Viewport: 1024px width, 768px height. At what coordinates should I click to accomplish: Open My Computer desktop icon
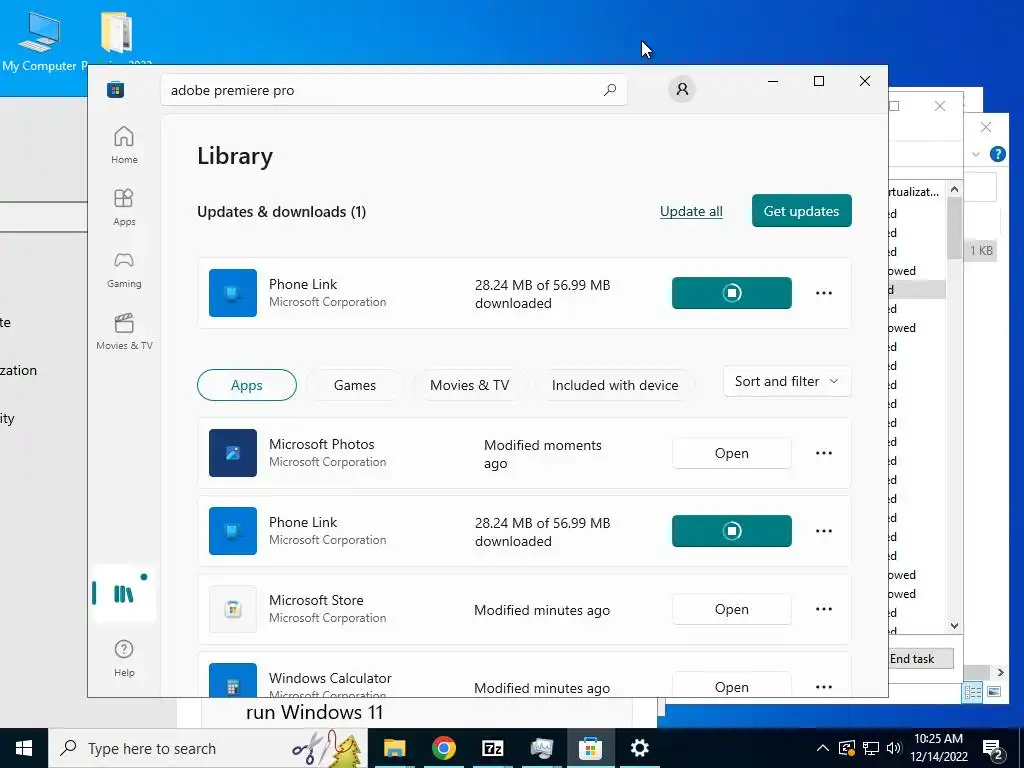point(39,41)
